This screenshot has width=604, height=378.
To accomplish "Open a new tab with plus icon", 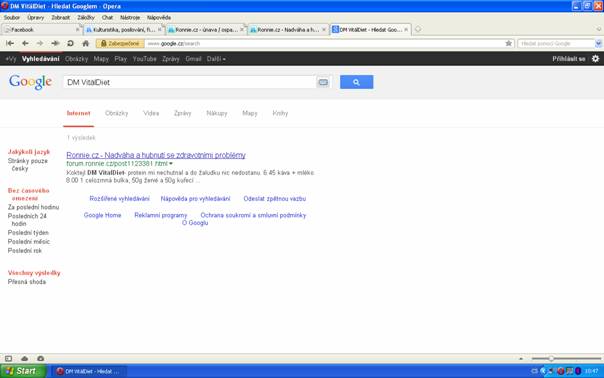I will click(418, 29).
